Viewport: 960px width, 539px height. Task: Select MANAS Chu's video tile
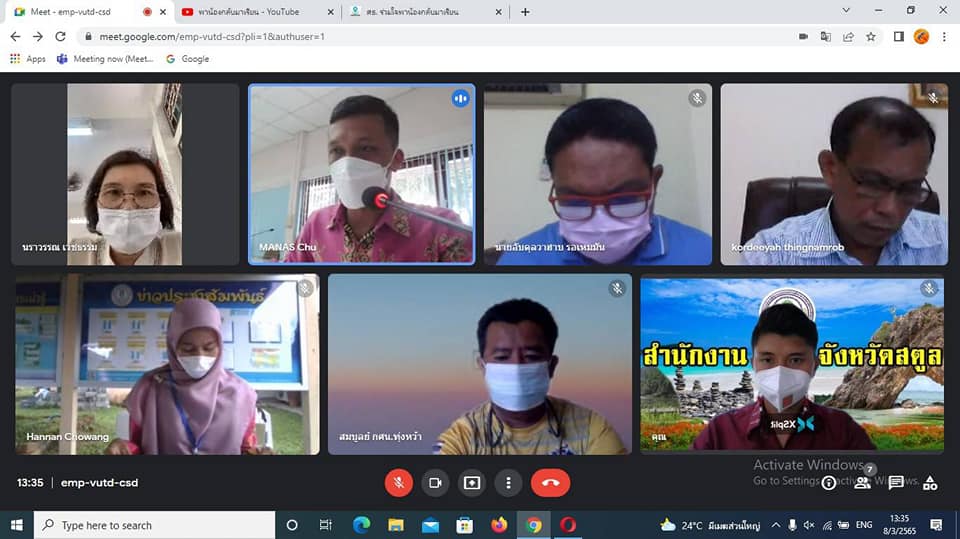(361, 174)
